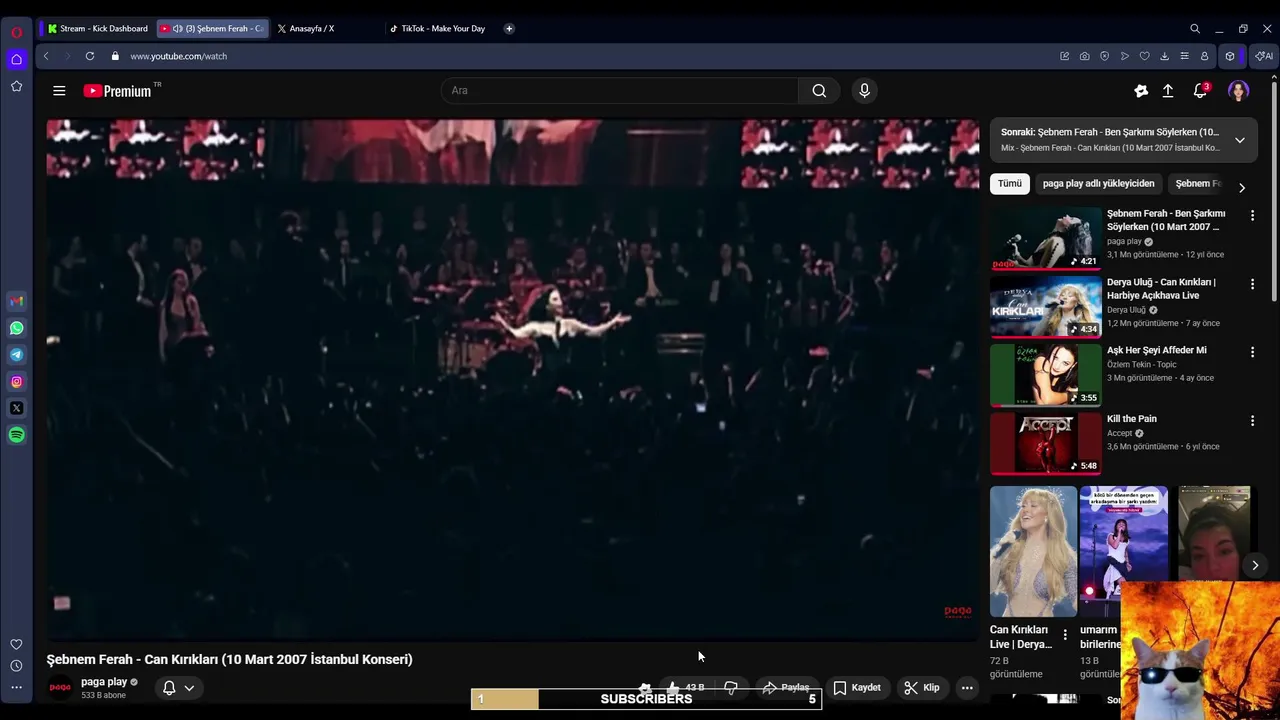Switch to Stream - Kick Dashboard tab

[97, 29]
